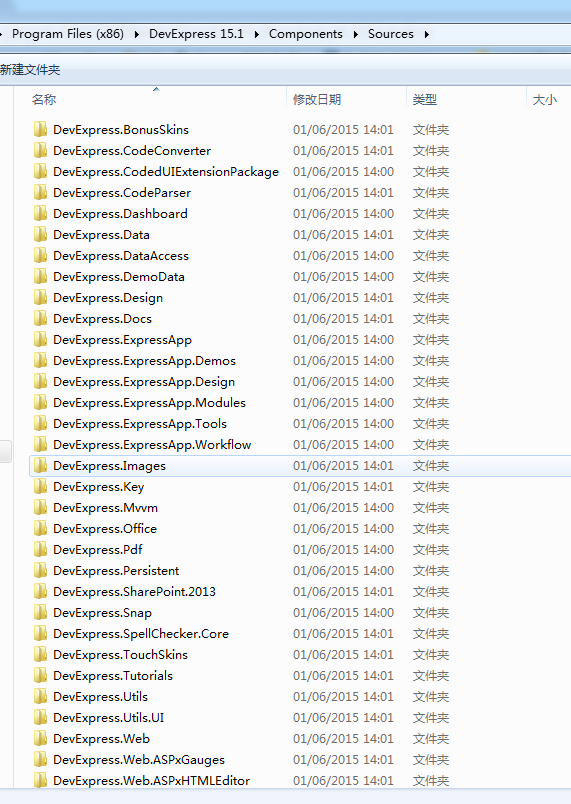571x804 pixels.
Task: Click the DevExpress.SharePoint.2013 folder icon
Action: (x=40, y=592)
